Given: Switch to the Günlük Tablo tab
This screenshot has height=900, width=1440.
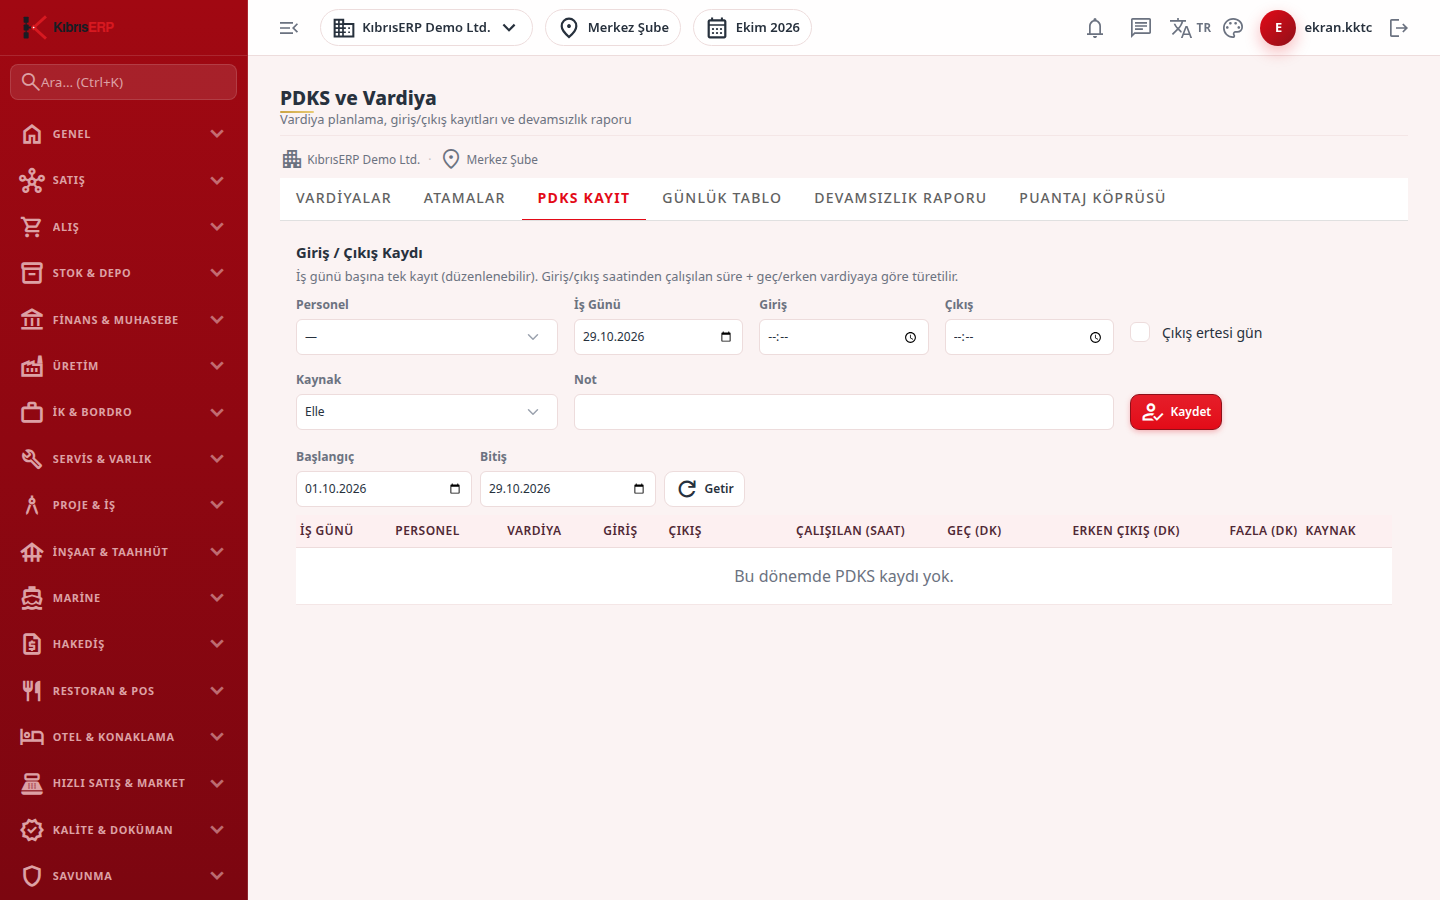Looking at the screenshot, I should pos(722,198).
